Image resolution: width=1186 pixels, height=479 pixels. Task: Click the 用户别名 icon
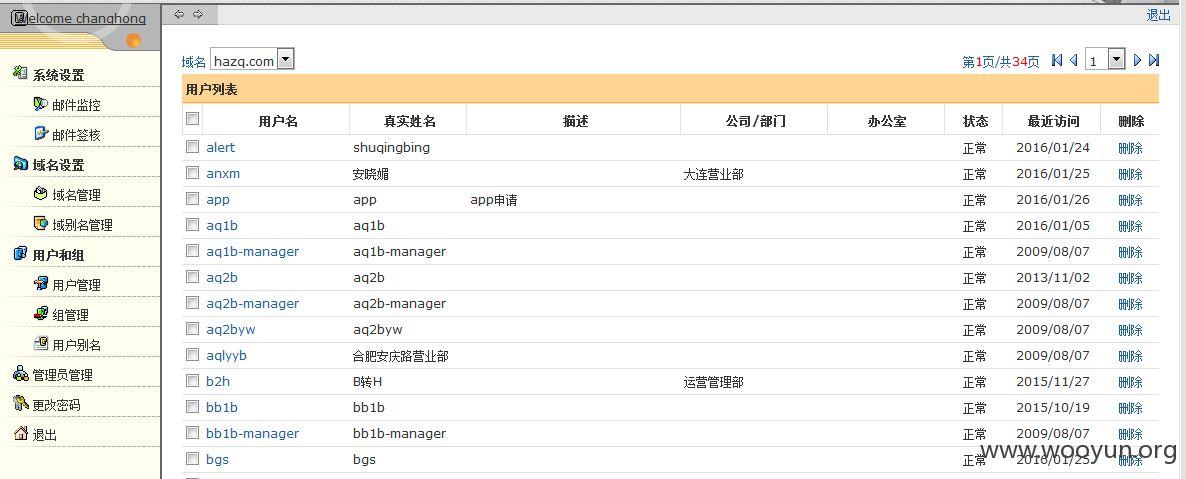(x=41, y=344)
